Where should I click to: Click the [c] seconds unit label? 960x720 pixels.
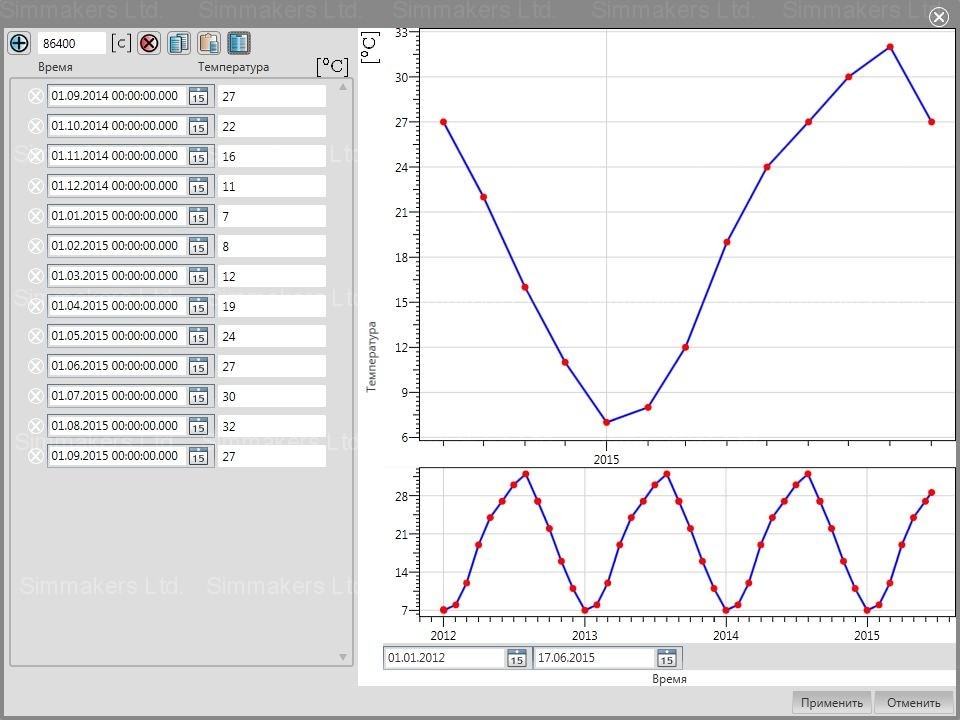[x=121, y=43]
